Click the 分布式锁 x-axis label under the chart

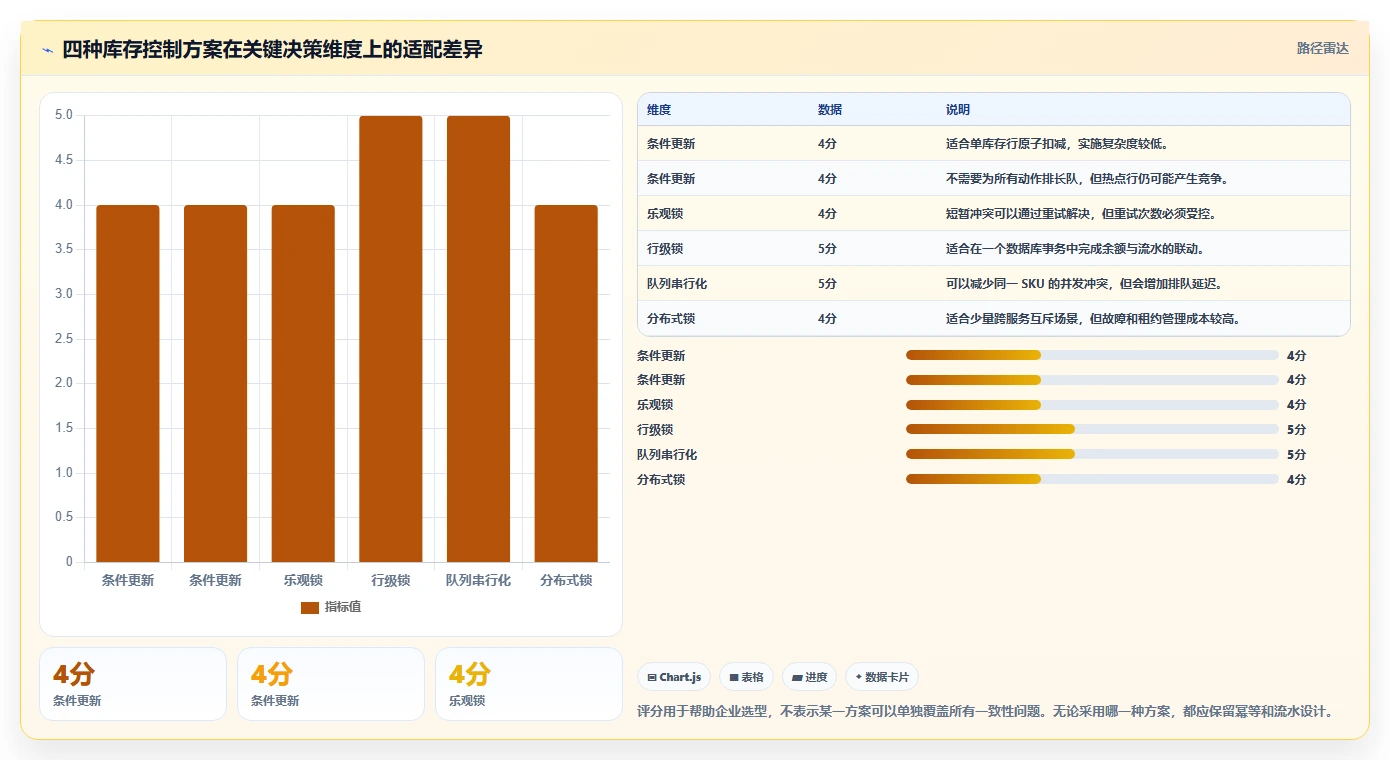[x=566, y=580]
